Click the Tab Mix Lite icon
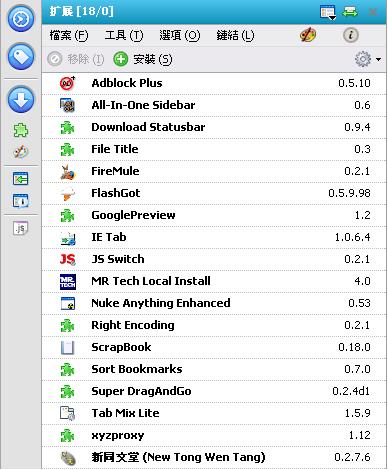Screen dimensions: 388x470 coord(68,413)
